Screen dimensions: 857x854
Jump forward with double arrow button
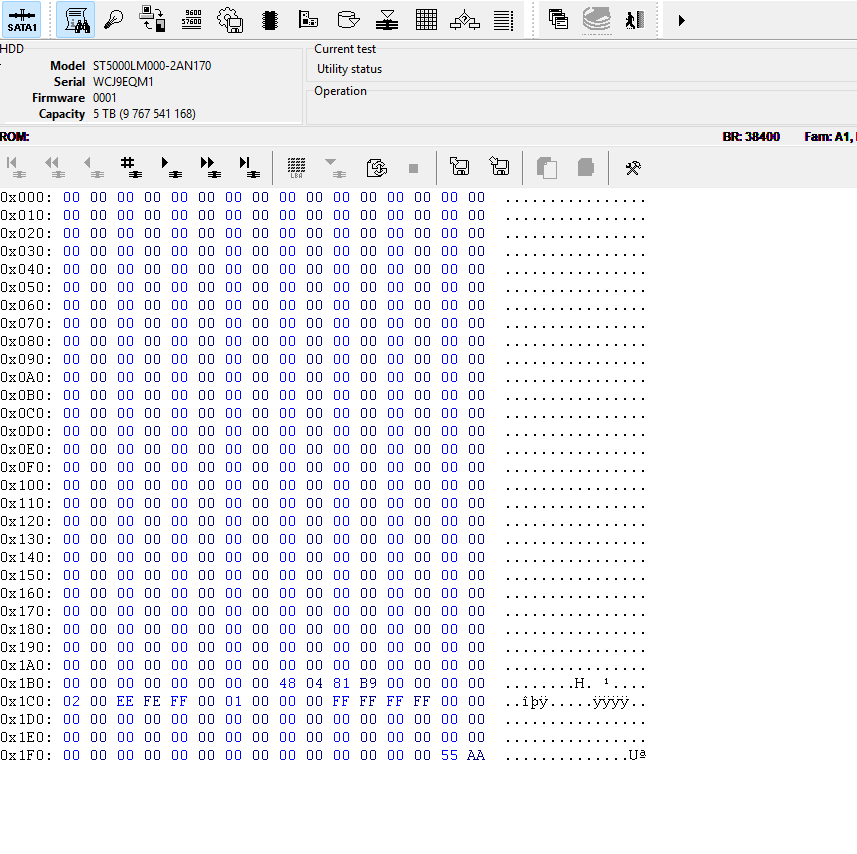(x=208, y=167)
